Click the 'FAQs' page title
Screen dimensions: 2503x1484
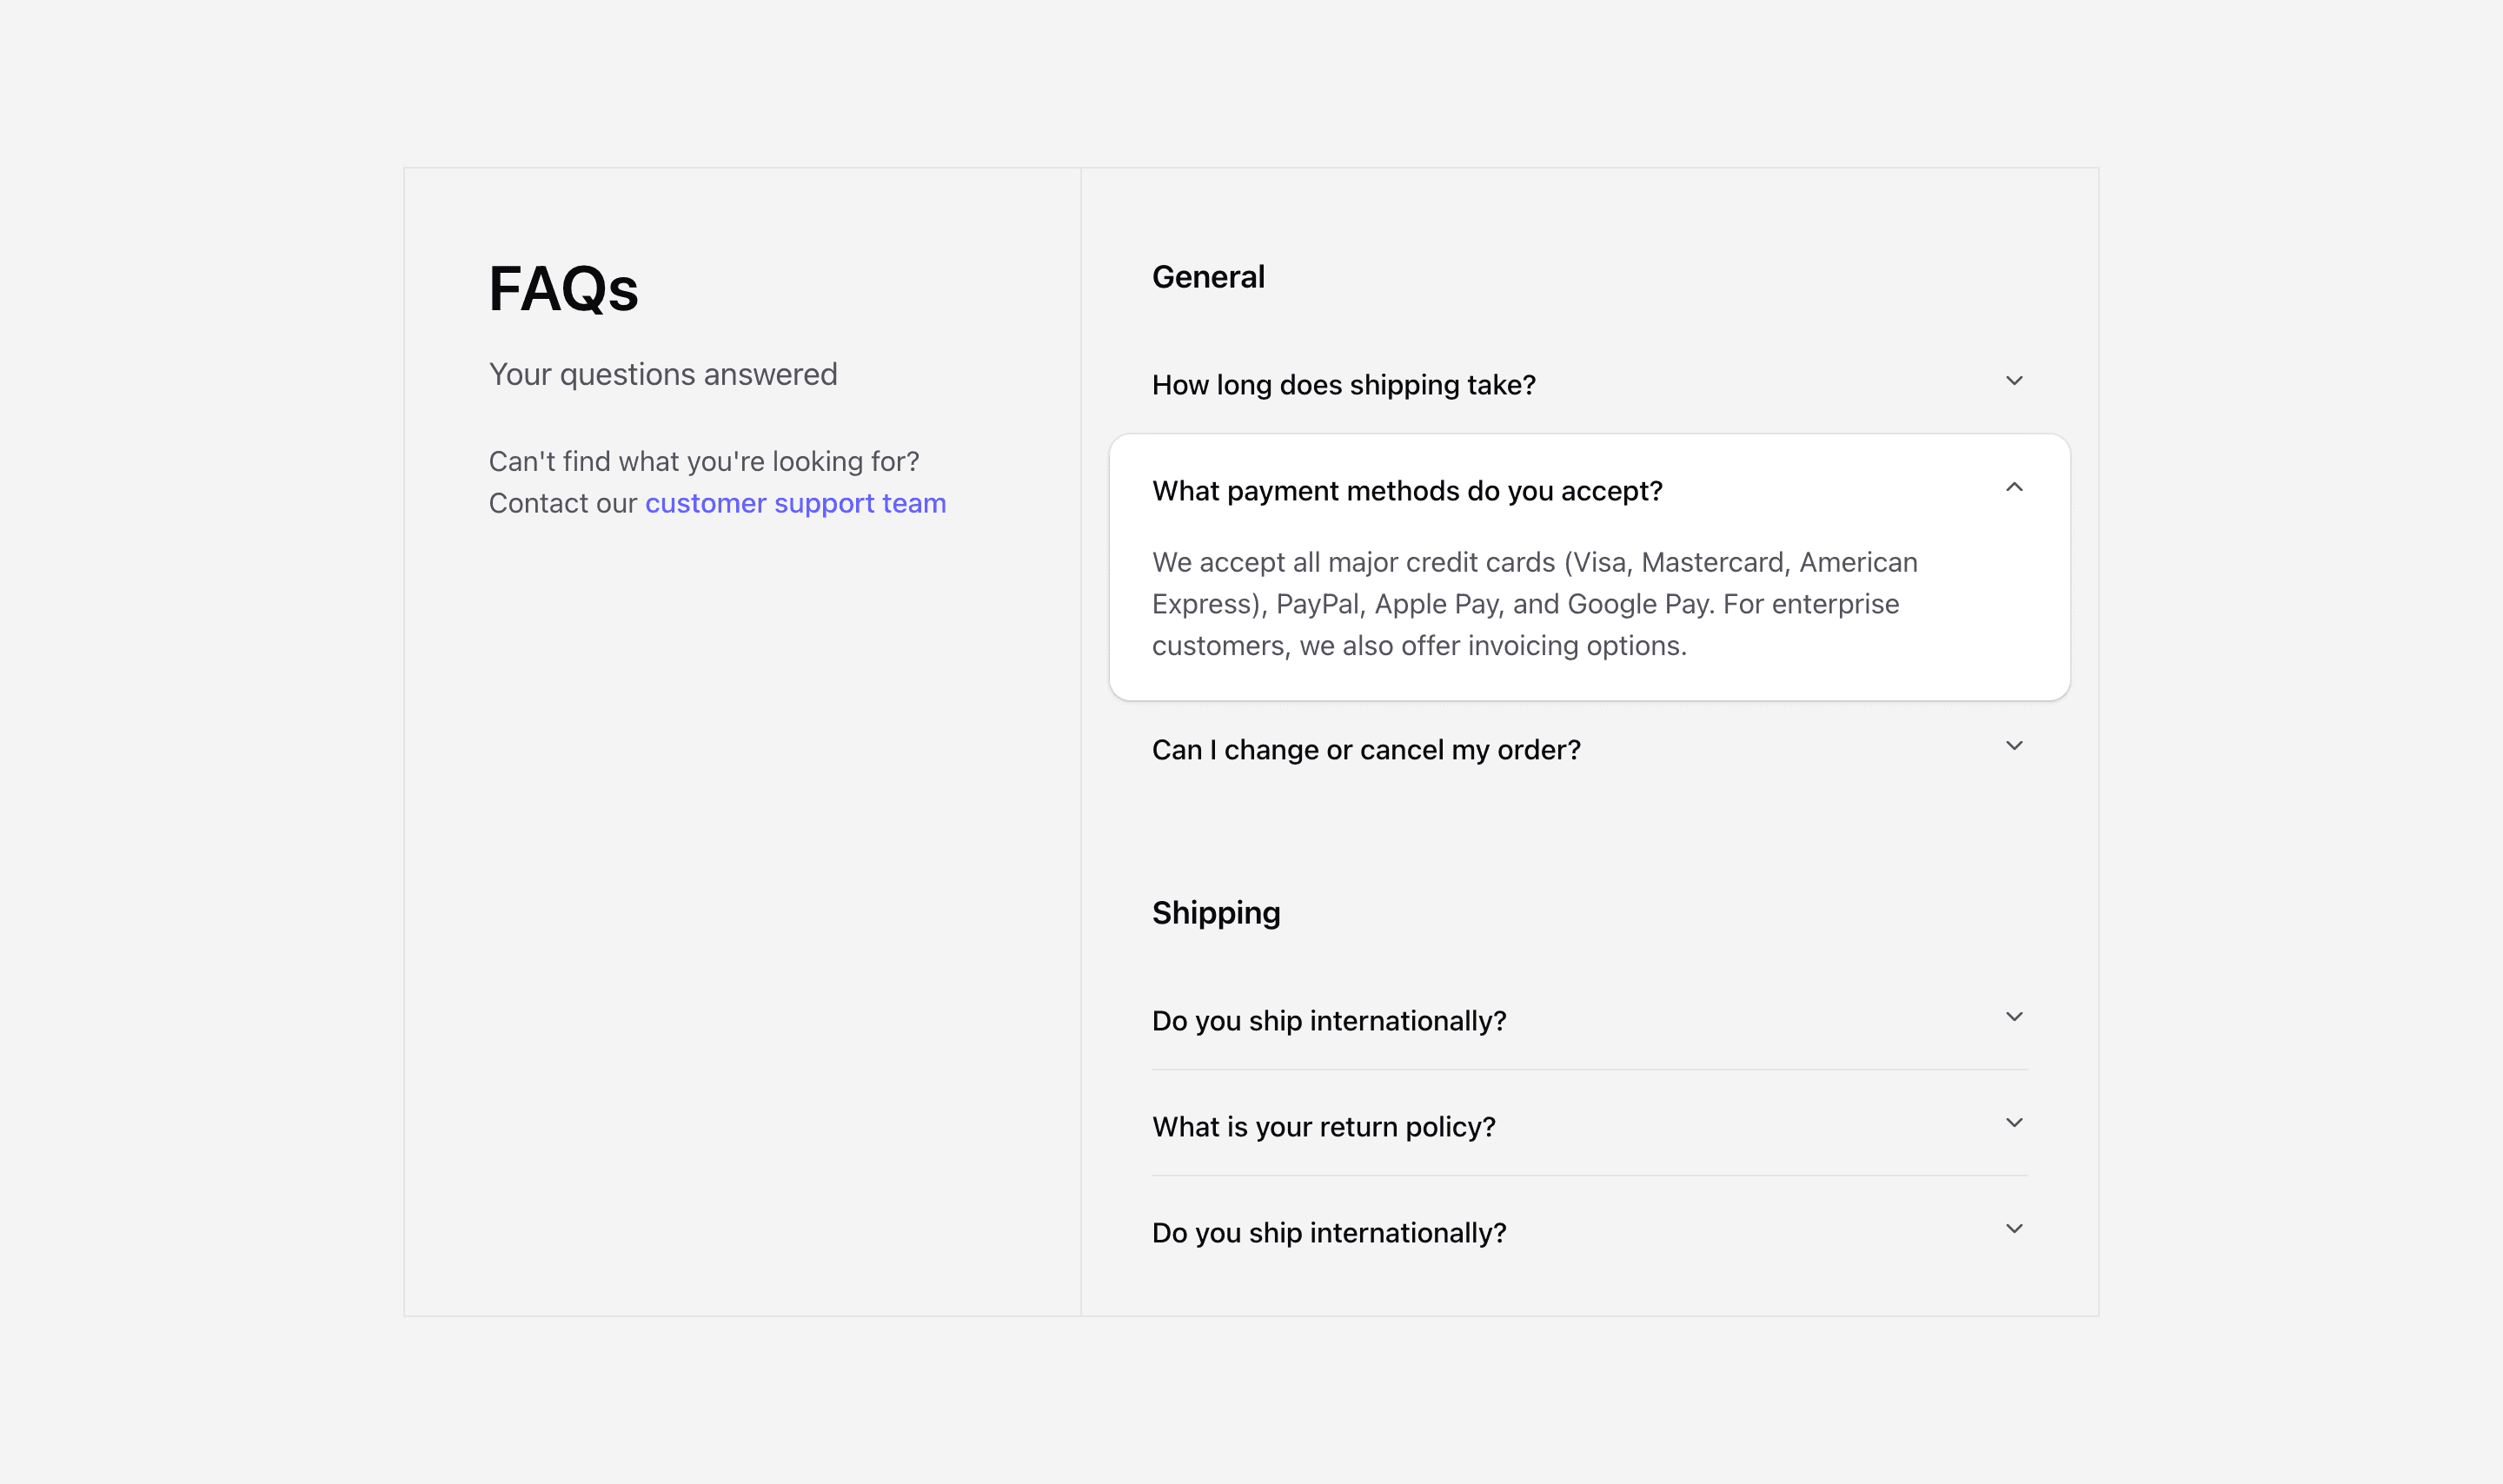coord(563,289)
